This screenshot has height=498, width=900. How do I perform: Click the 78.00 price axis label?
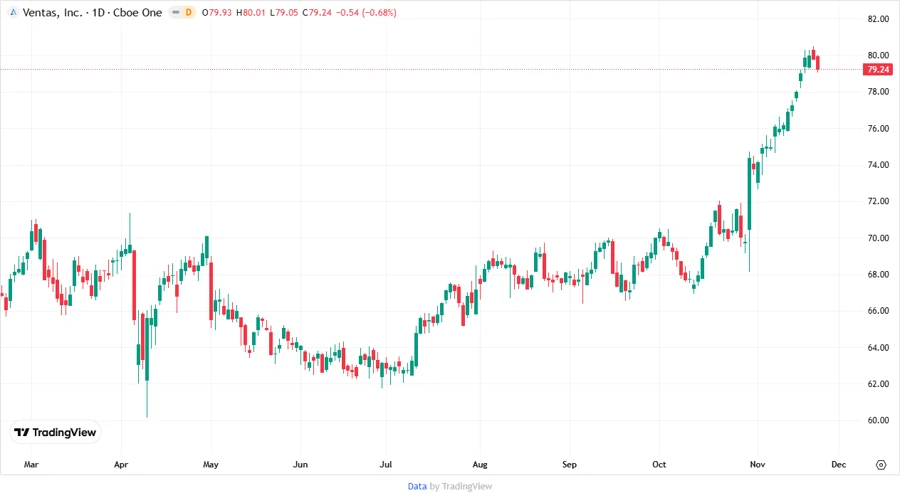point(878,91)
